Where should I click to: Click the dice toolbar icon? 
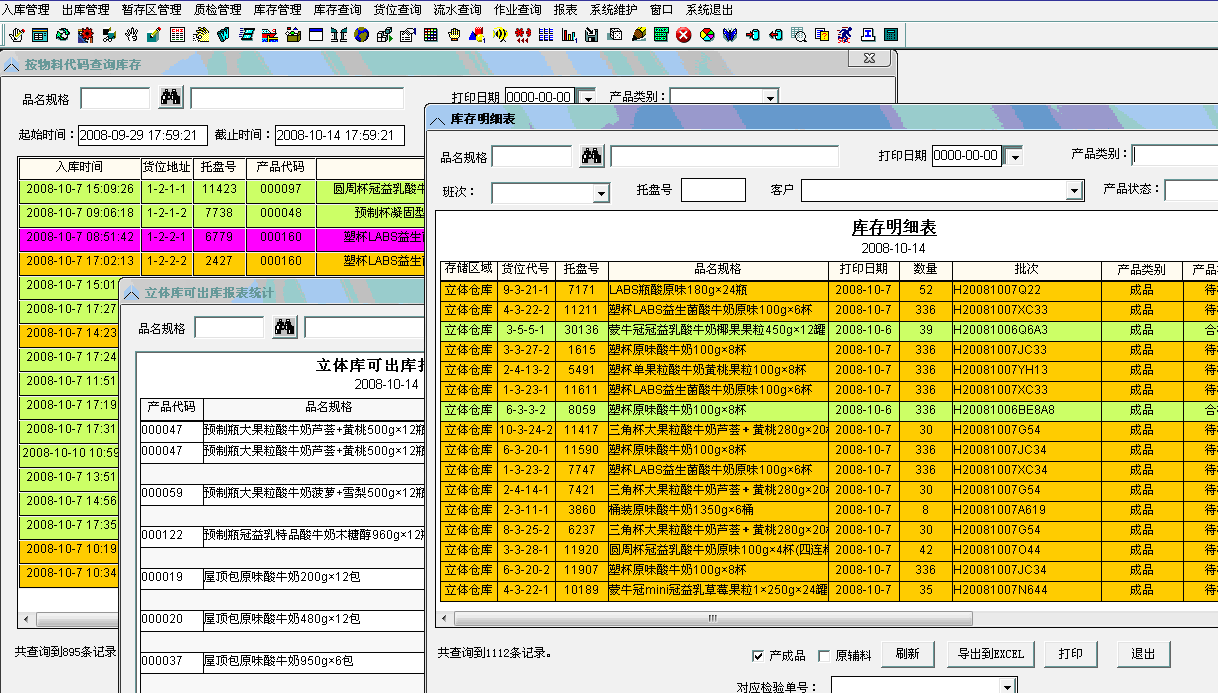pyautogui.click(x=615, y=35)
